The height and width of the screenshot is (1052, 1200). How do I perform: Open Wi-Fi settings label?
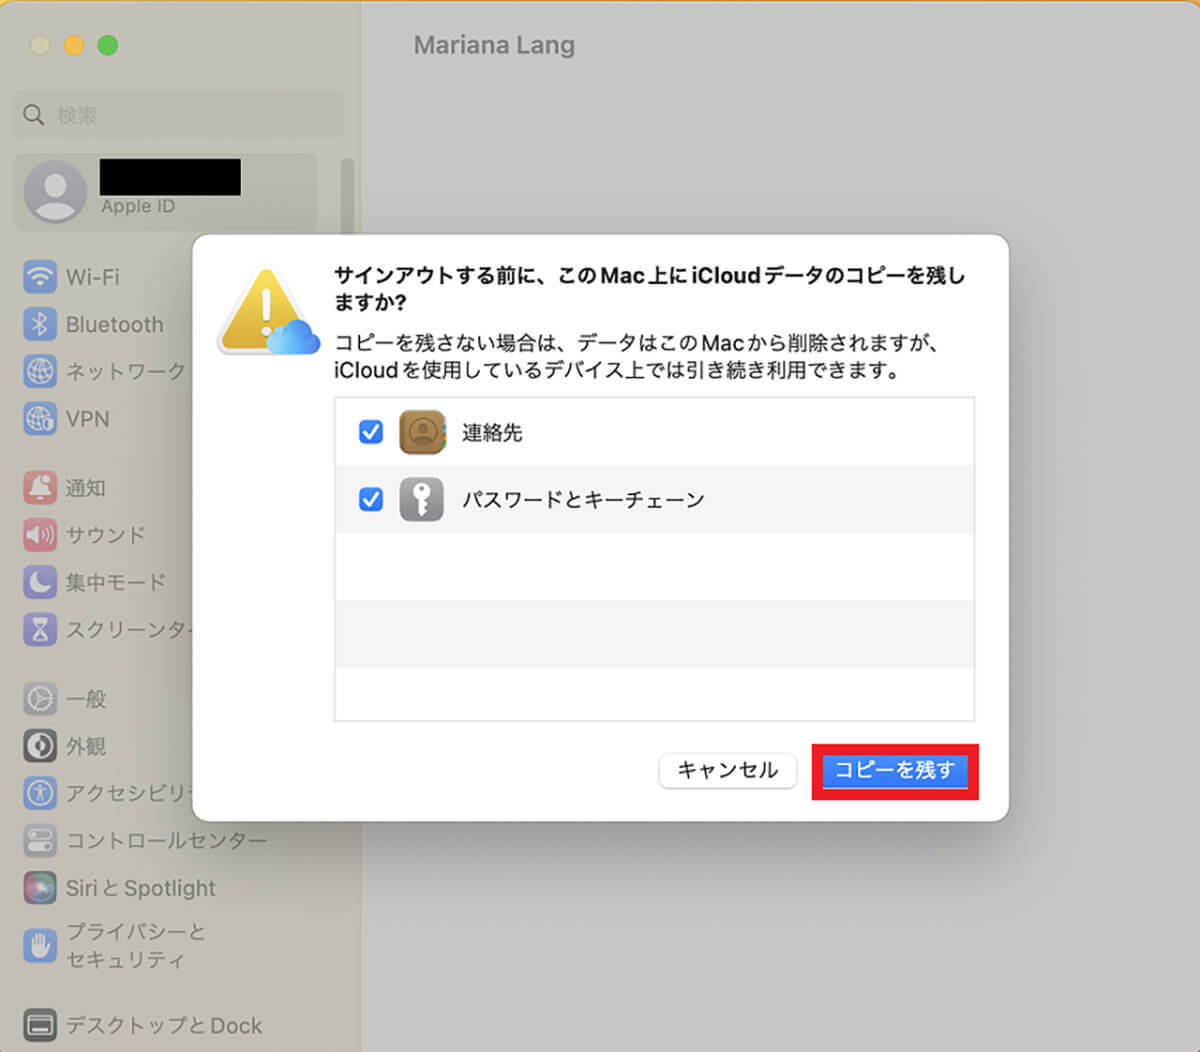click(93, 277)
